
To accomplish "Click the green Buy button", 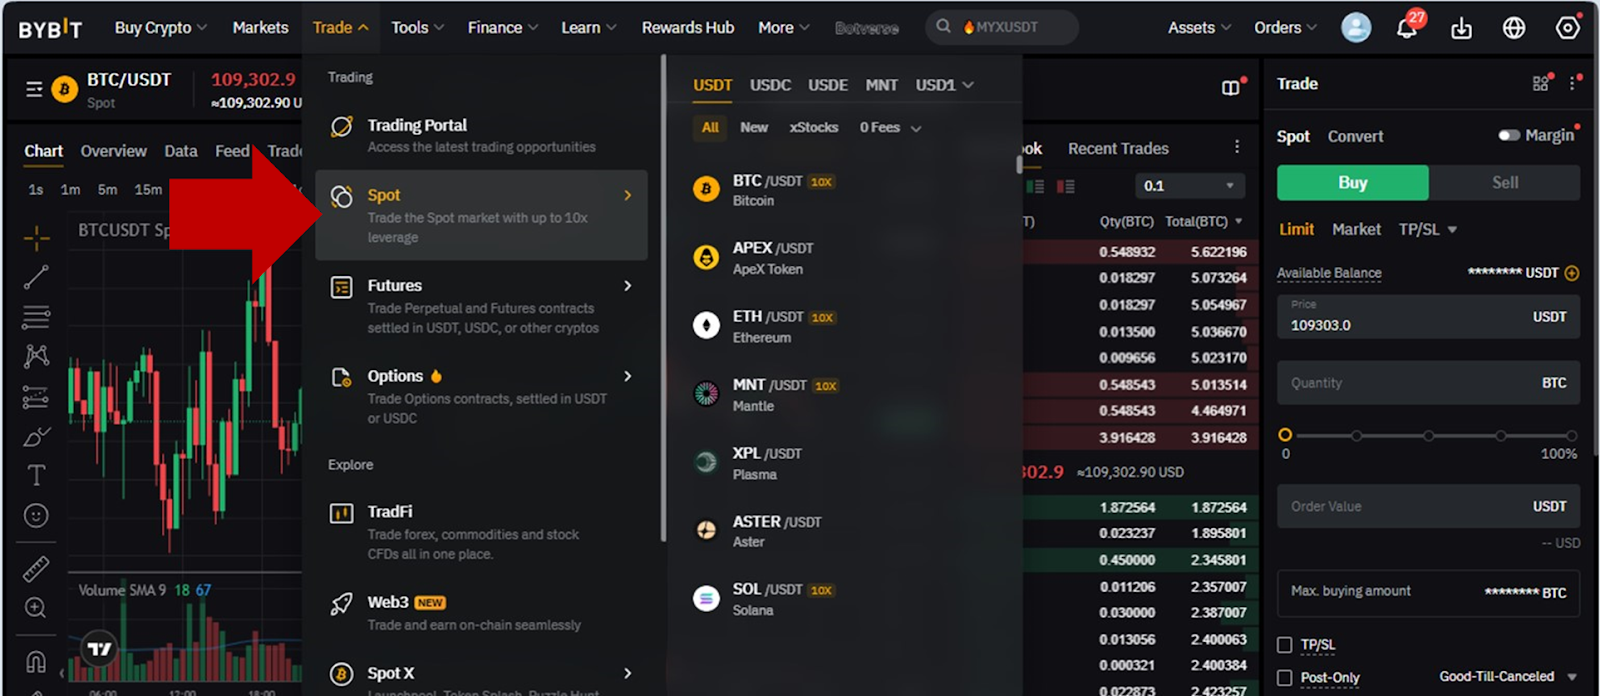I will [1352, 183].
